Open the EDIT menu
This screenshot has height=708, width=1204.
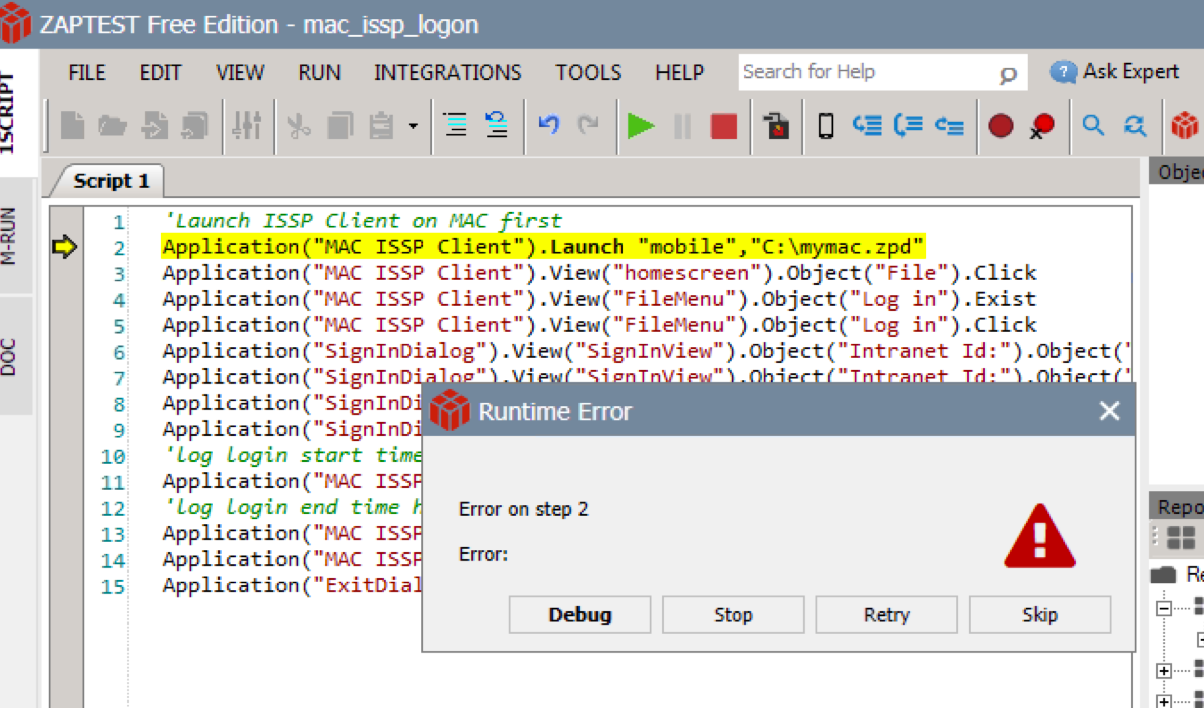pyautogui.click(x=160, y=72)
